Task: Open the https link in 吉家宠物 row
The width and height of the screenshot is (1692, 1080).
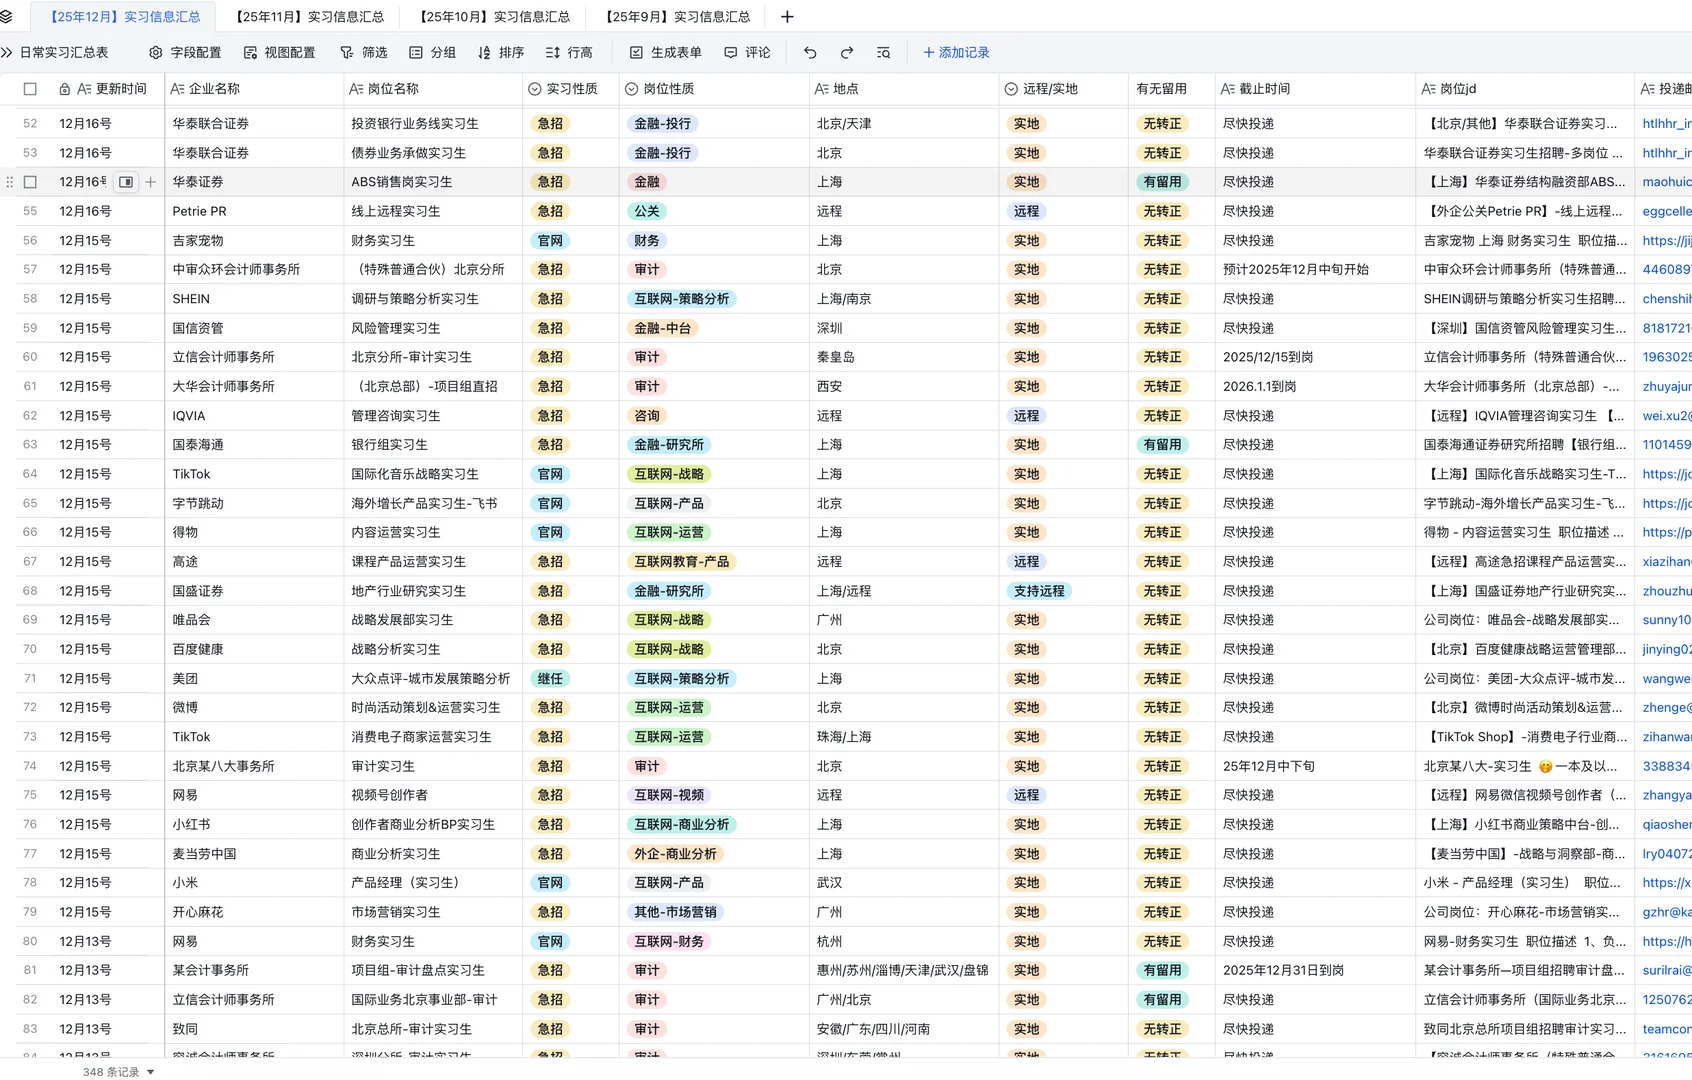Action: pyautogui.click(x=1666, y=241)
